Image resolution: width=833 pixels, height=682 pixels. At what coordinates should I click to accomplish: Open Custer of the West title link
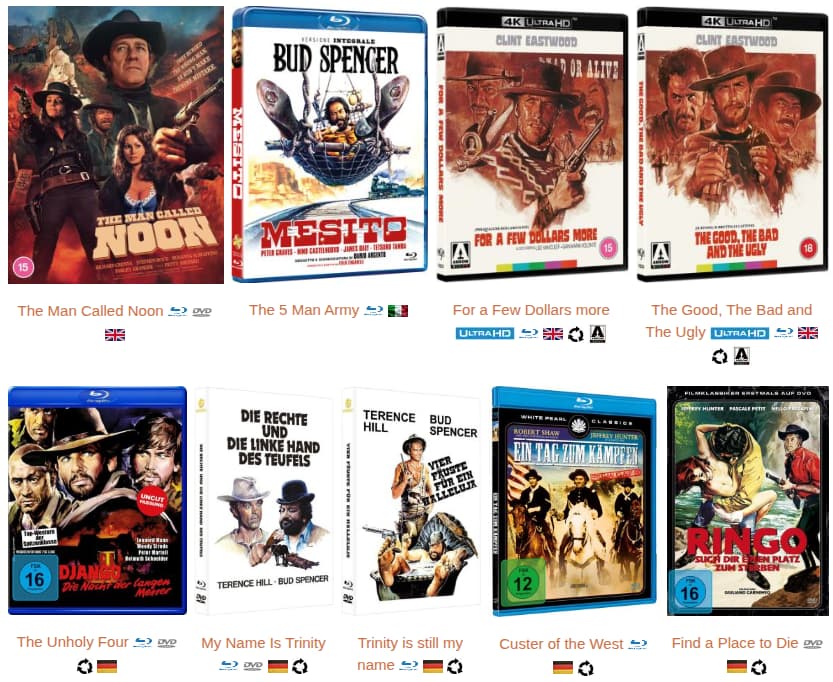561,644
